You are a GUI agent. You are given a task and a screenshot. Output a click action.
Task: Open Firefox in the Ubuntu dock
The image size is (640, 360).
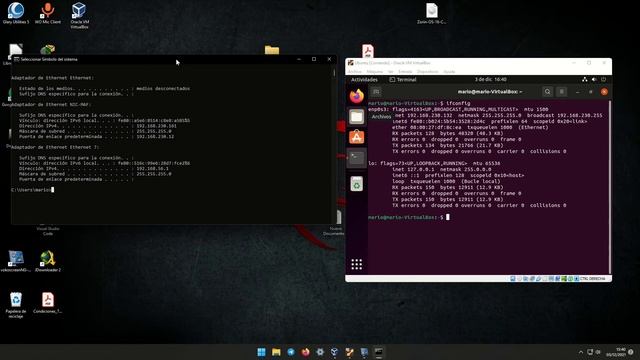(x=356, y=96)
